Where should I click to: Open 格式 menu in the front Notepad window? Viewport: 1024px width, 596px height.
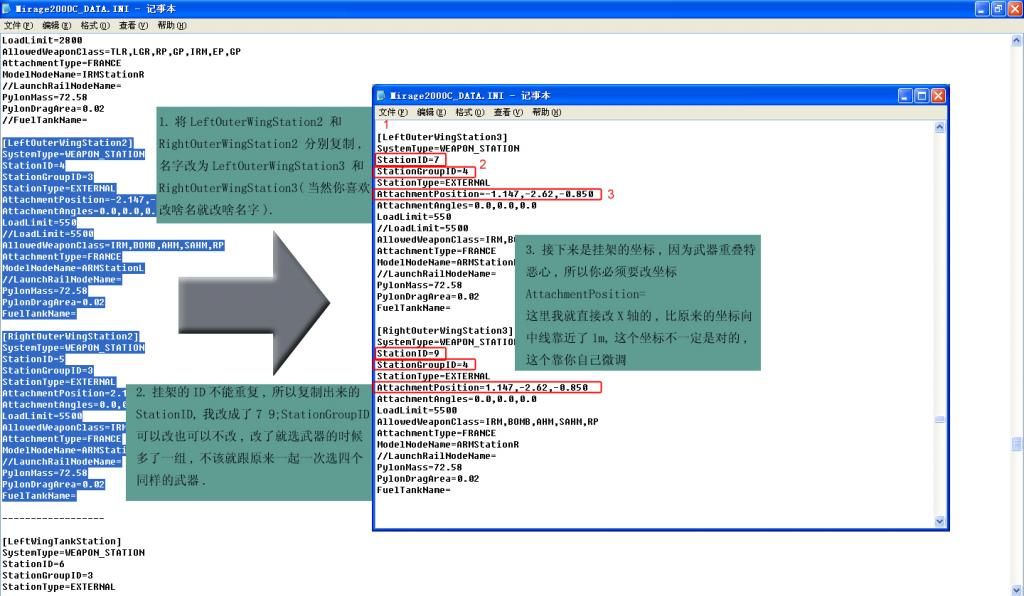click(x=470, y=112)
